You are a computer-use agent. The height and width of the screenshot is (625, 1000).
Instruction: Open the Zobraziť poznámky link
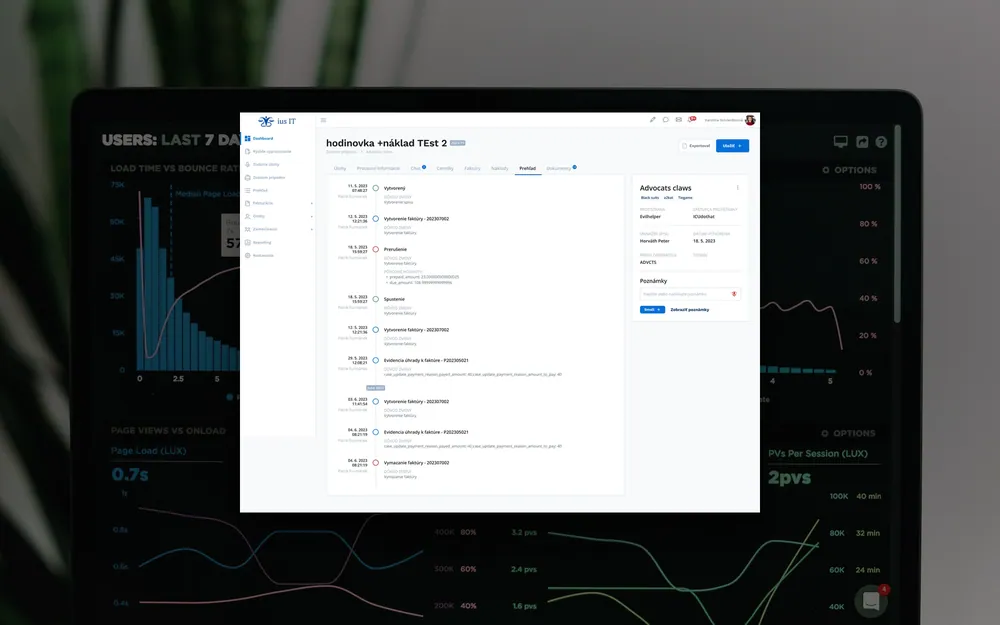click(689, 310)
